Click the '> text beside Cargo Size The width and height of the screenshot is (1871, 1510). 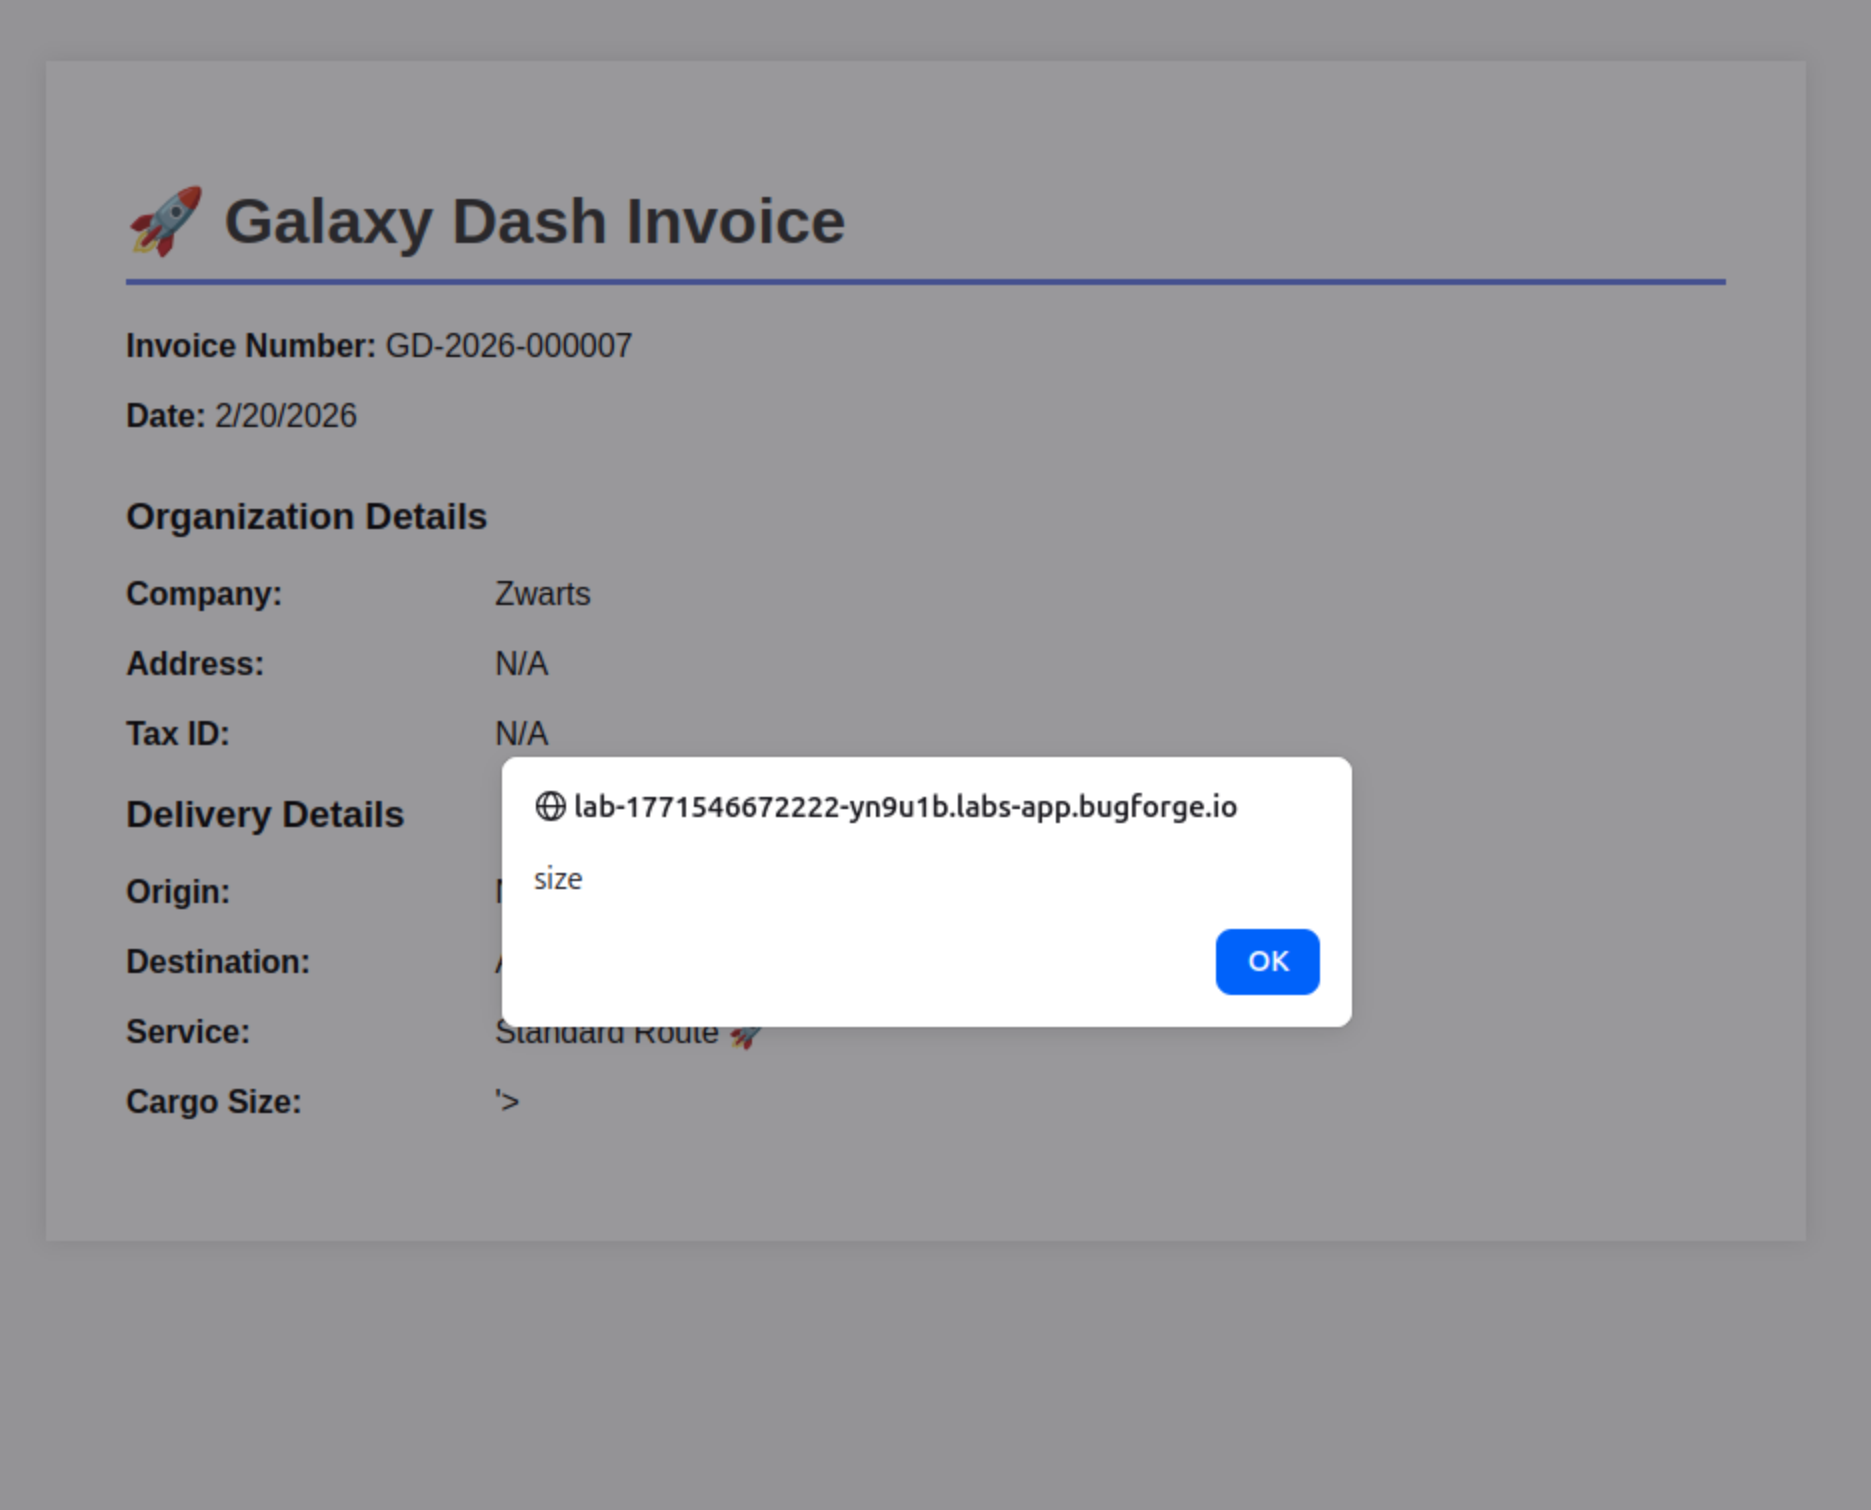pyautogui.click(x=507, y=1102)
